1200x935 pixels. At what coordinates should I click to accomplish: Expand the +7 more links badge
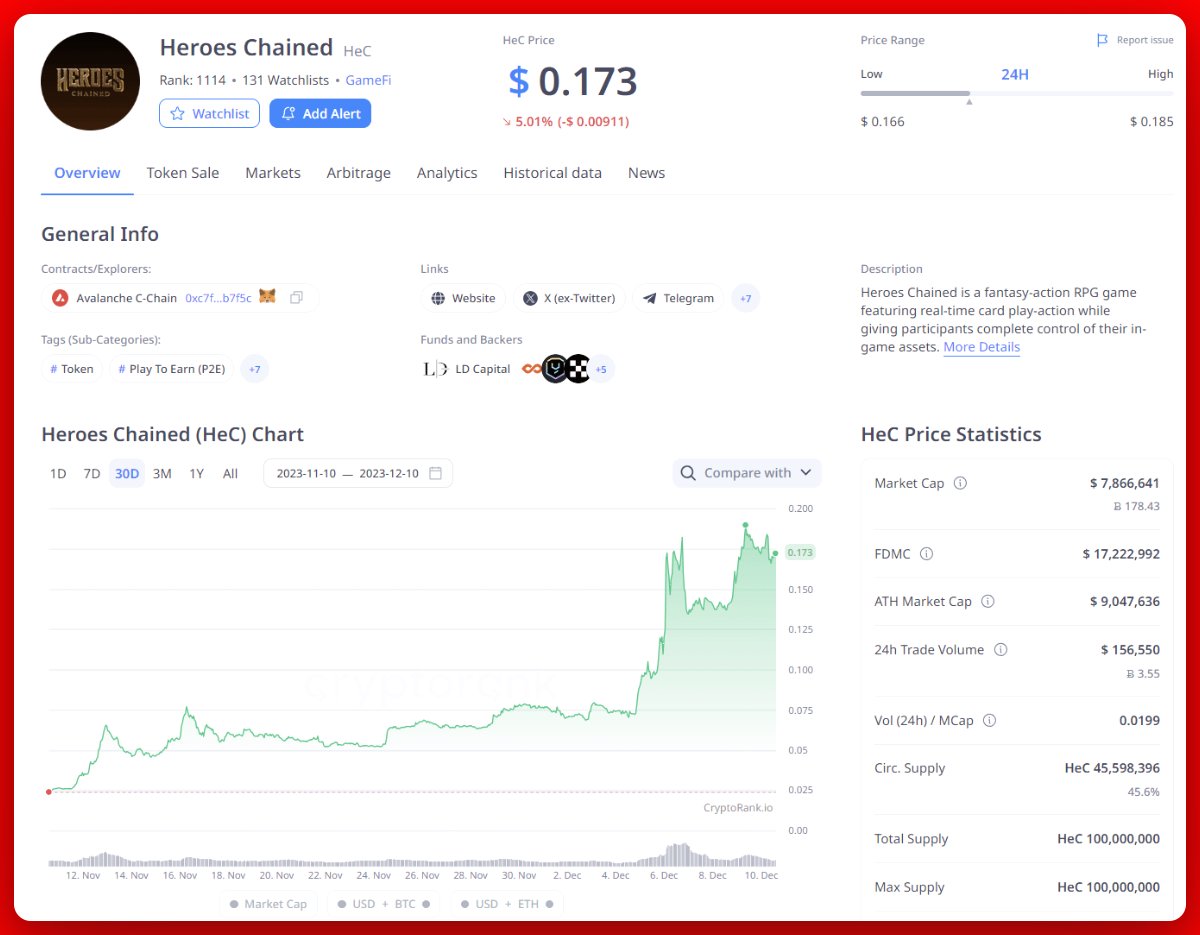(x=745, y=298)
